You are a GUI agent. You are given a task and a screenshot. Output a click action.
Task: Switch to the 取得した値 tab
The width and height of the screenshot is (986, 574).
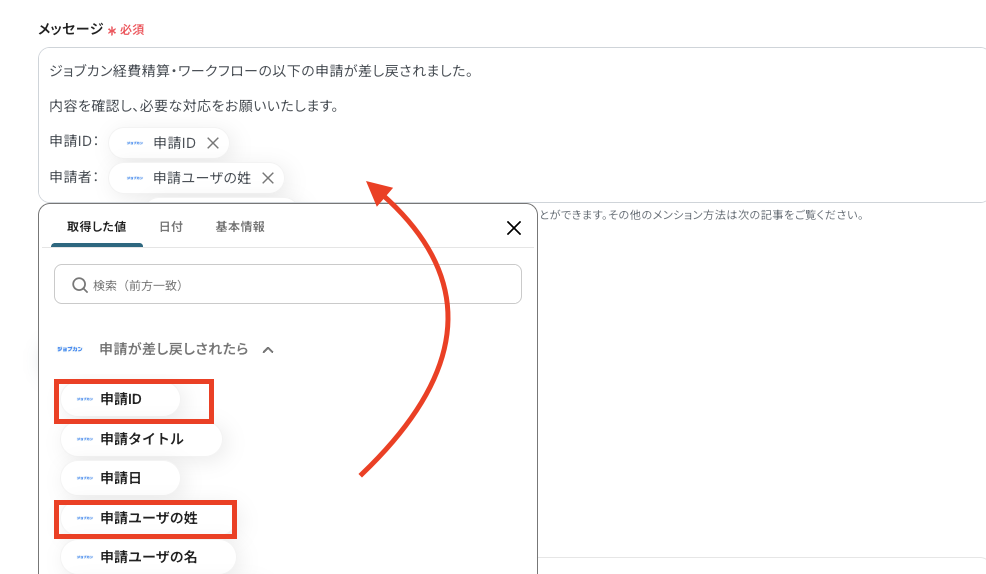click(x=97, y=227)
